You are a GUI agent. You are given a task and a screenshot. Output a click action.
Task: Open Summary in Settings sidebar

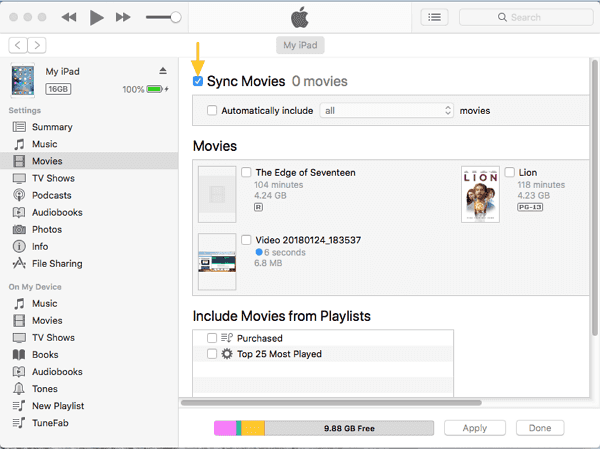click(x=52, y=127)
